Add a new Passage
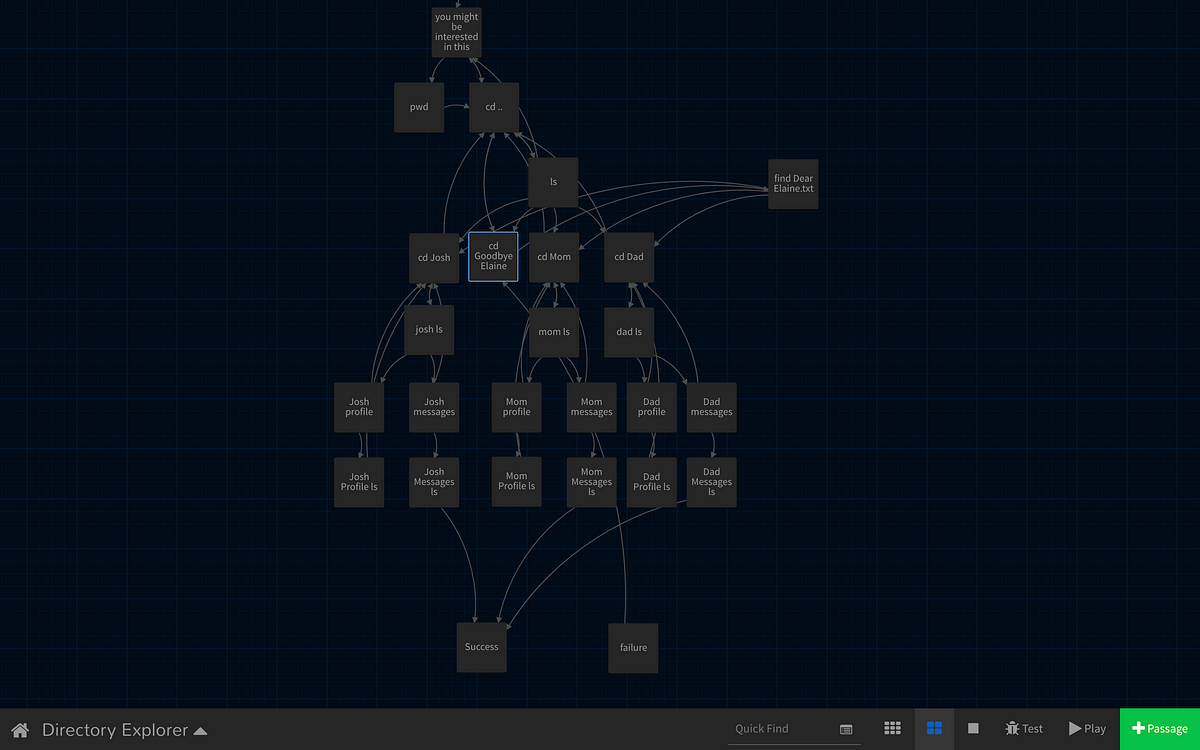The height and width of the screenshot is (750, 1200). pos(1160,729)
